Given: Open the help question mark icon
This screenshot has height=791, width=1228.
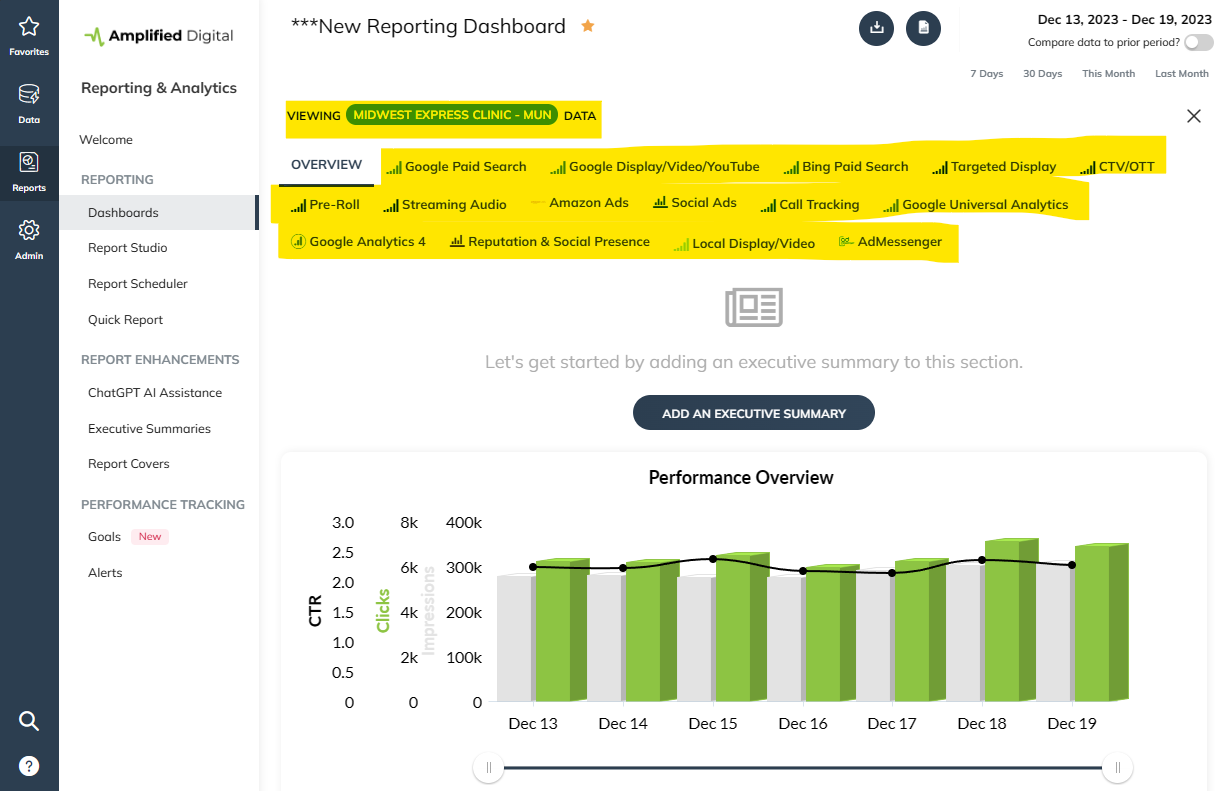Looking at the screenshot, I should (x=29, y=767).
